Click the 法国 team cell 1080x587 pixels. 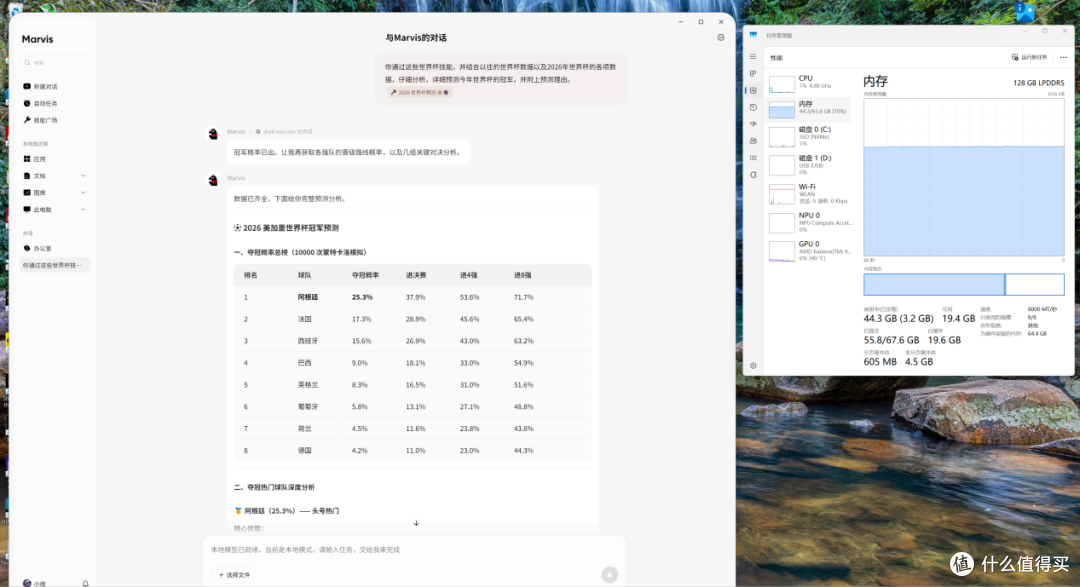(x=304, y=319)
